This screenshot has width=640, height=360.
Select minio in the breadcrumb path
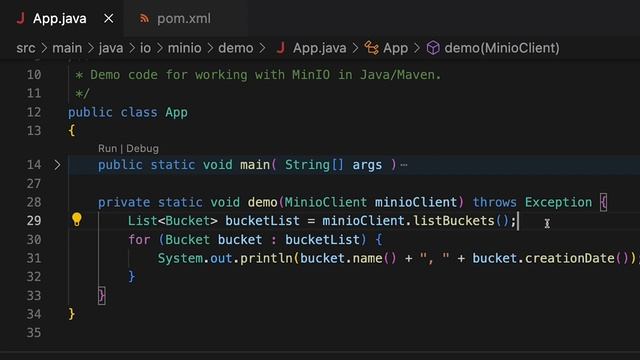(x=184, y=48)
